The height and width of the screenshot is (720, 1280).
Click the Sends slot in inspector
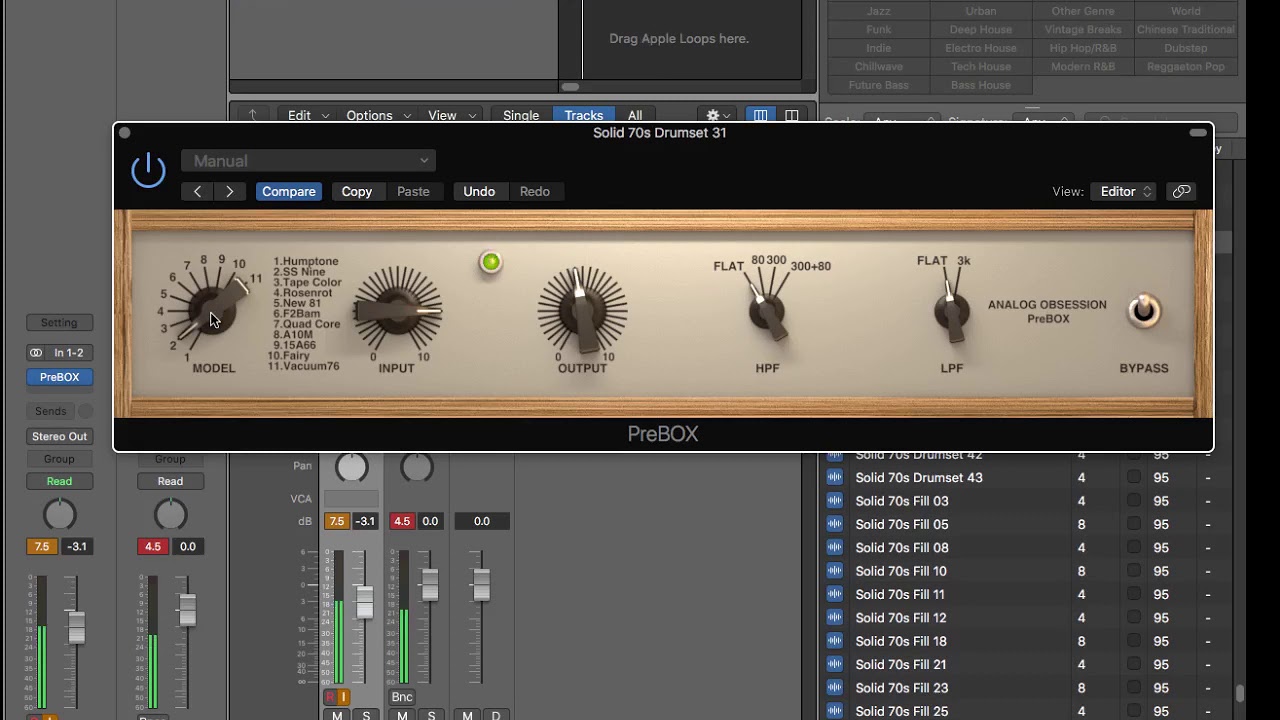51,411
